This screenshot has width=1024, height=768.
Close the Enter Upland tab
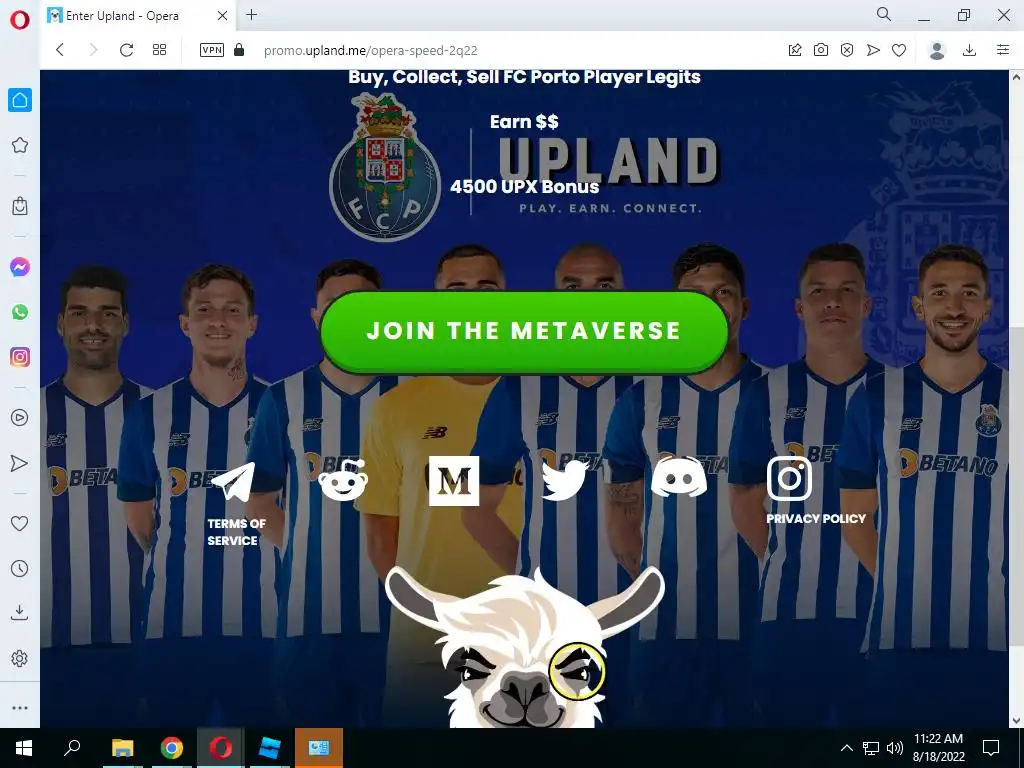pos(223,16)
